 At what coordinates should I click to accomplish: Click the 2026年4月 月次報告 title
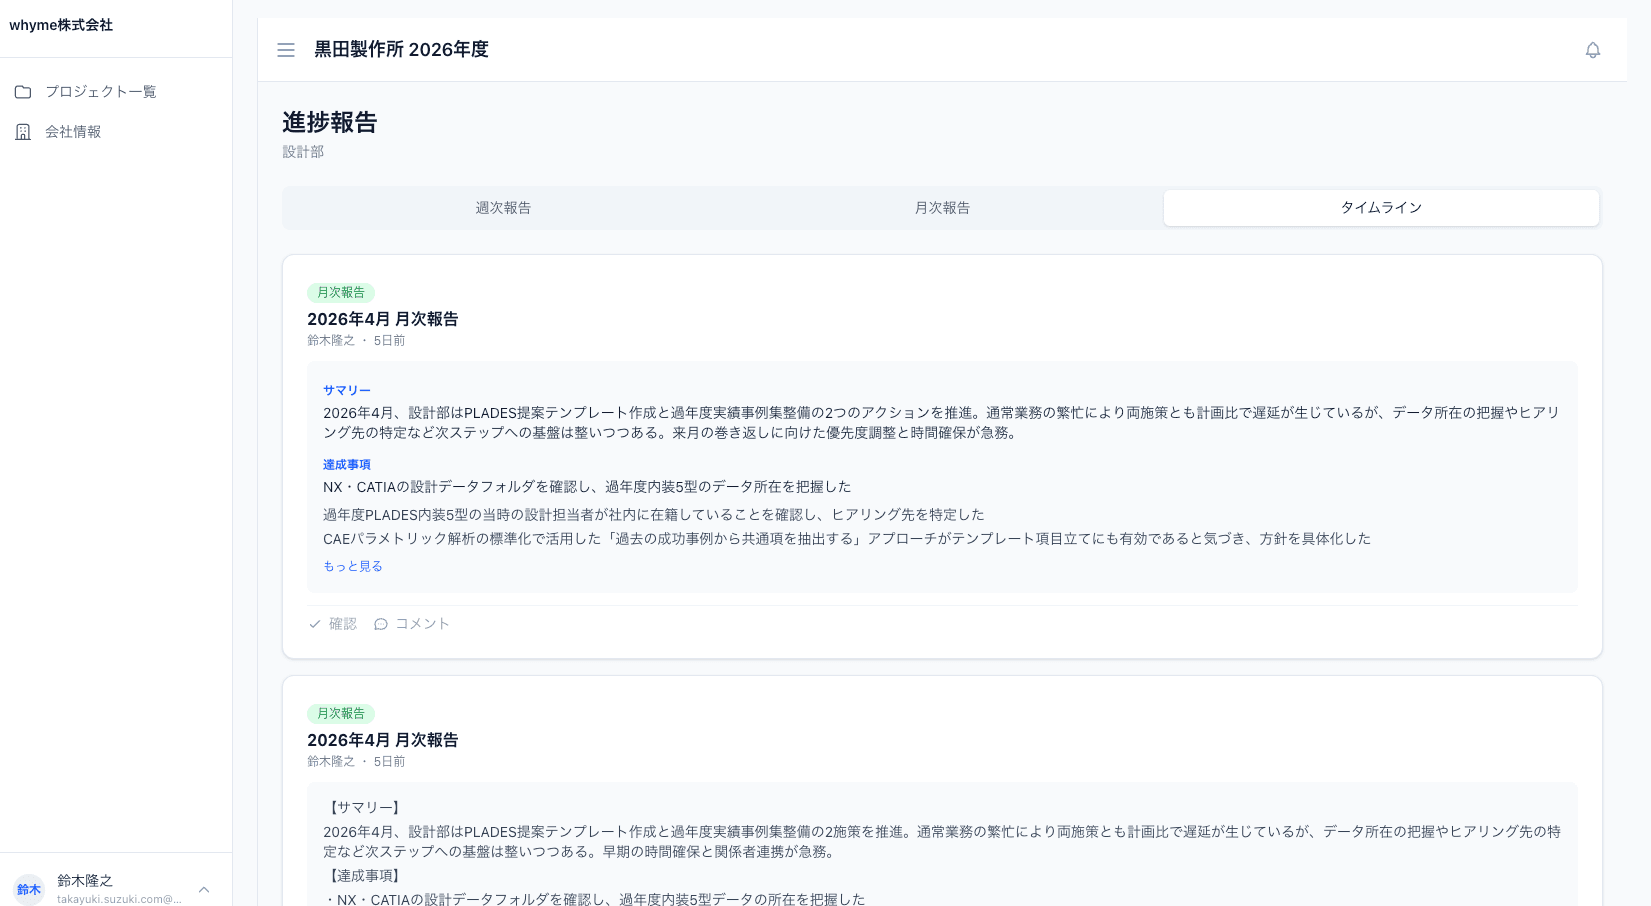click(383, 318)
